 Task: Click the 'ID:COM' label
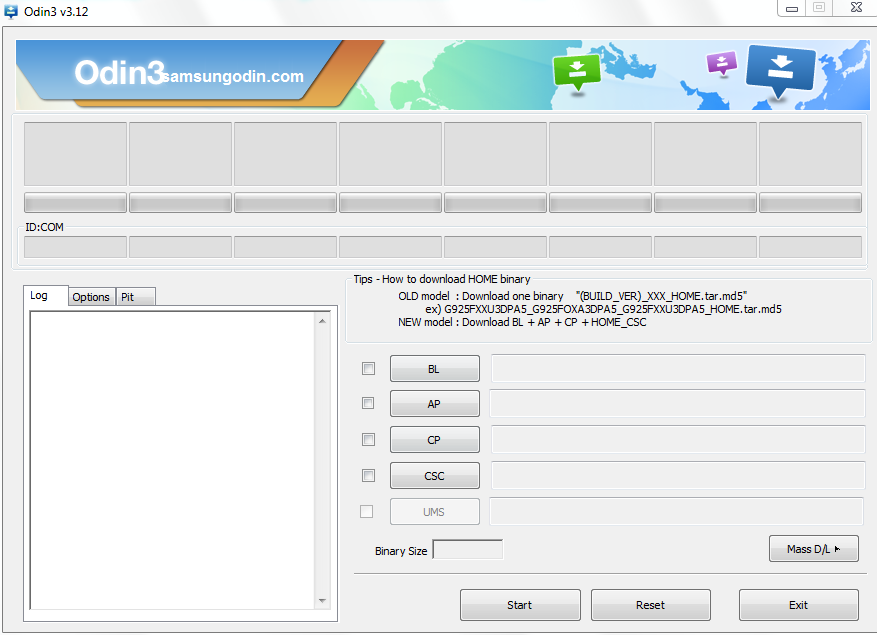[x=44, y=227]
